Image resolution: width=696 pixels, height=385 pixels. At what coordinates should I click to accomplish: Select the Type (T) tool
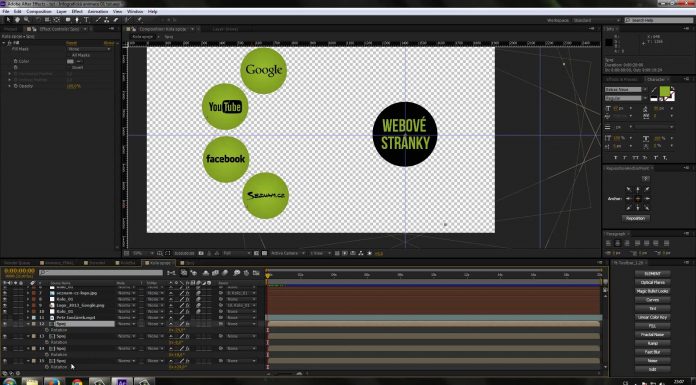point(86,20)
